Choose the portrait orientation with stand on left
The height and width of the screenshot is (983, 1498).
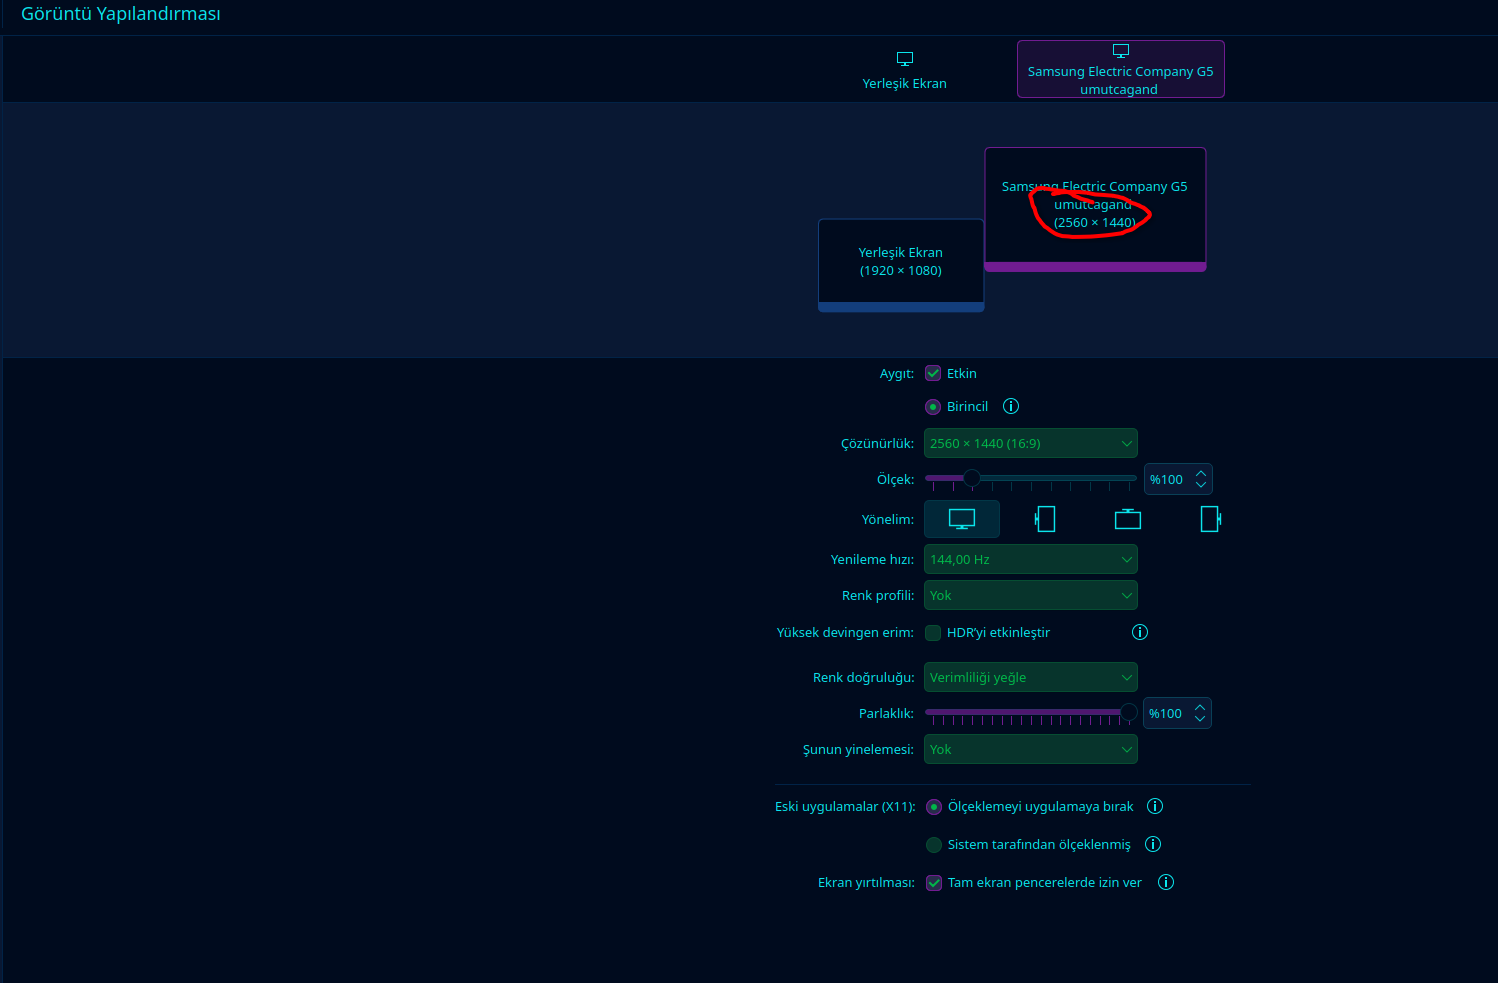point(1045,519)
